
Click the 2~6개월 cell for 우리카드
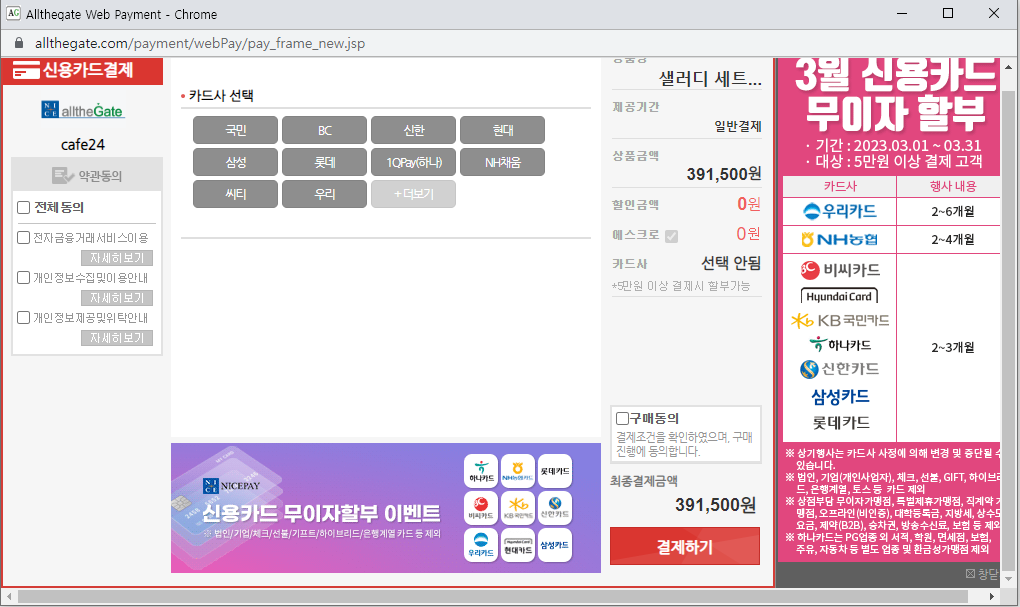952,211
